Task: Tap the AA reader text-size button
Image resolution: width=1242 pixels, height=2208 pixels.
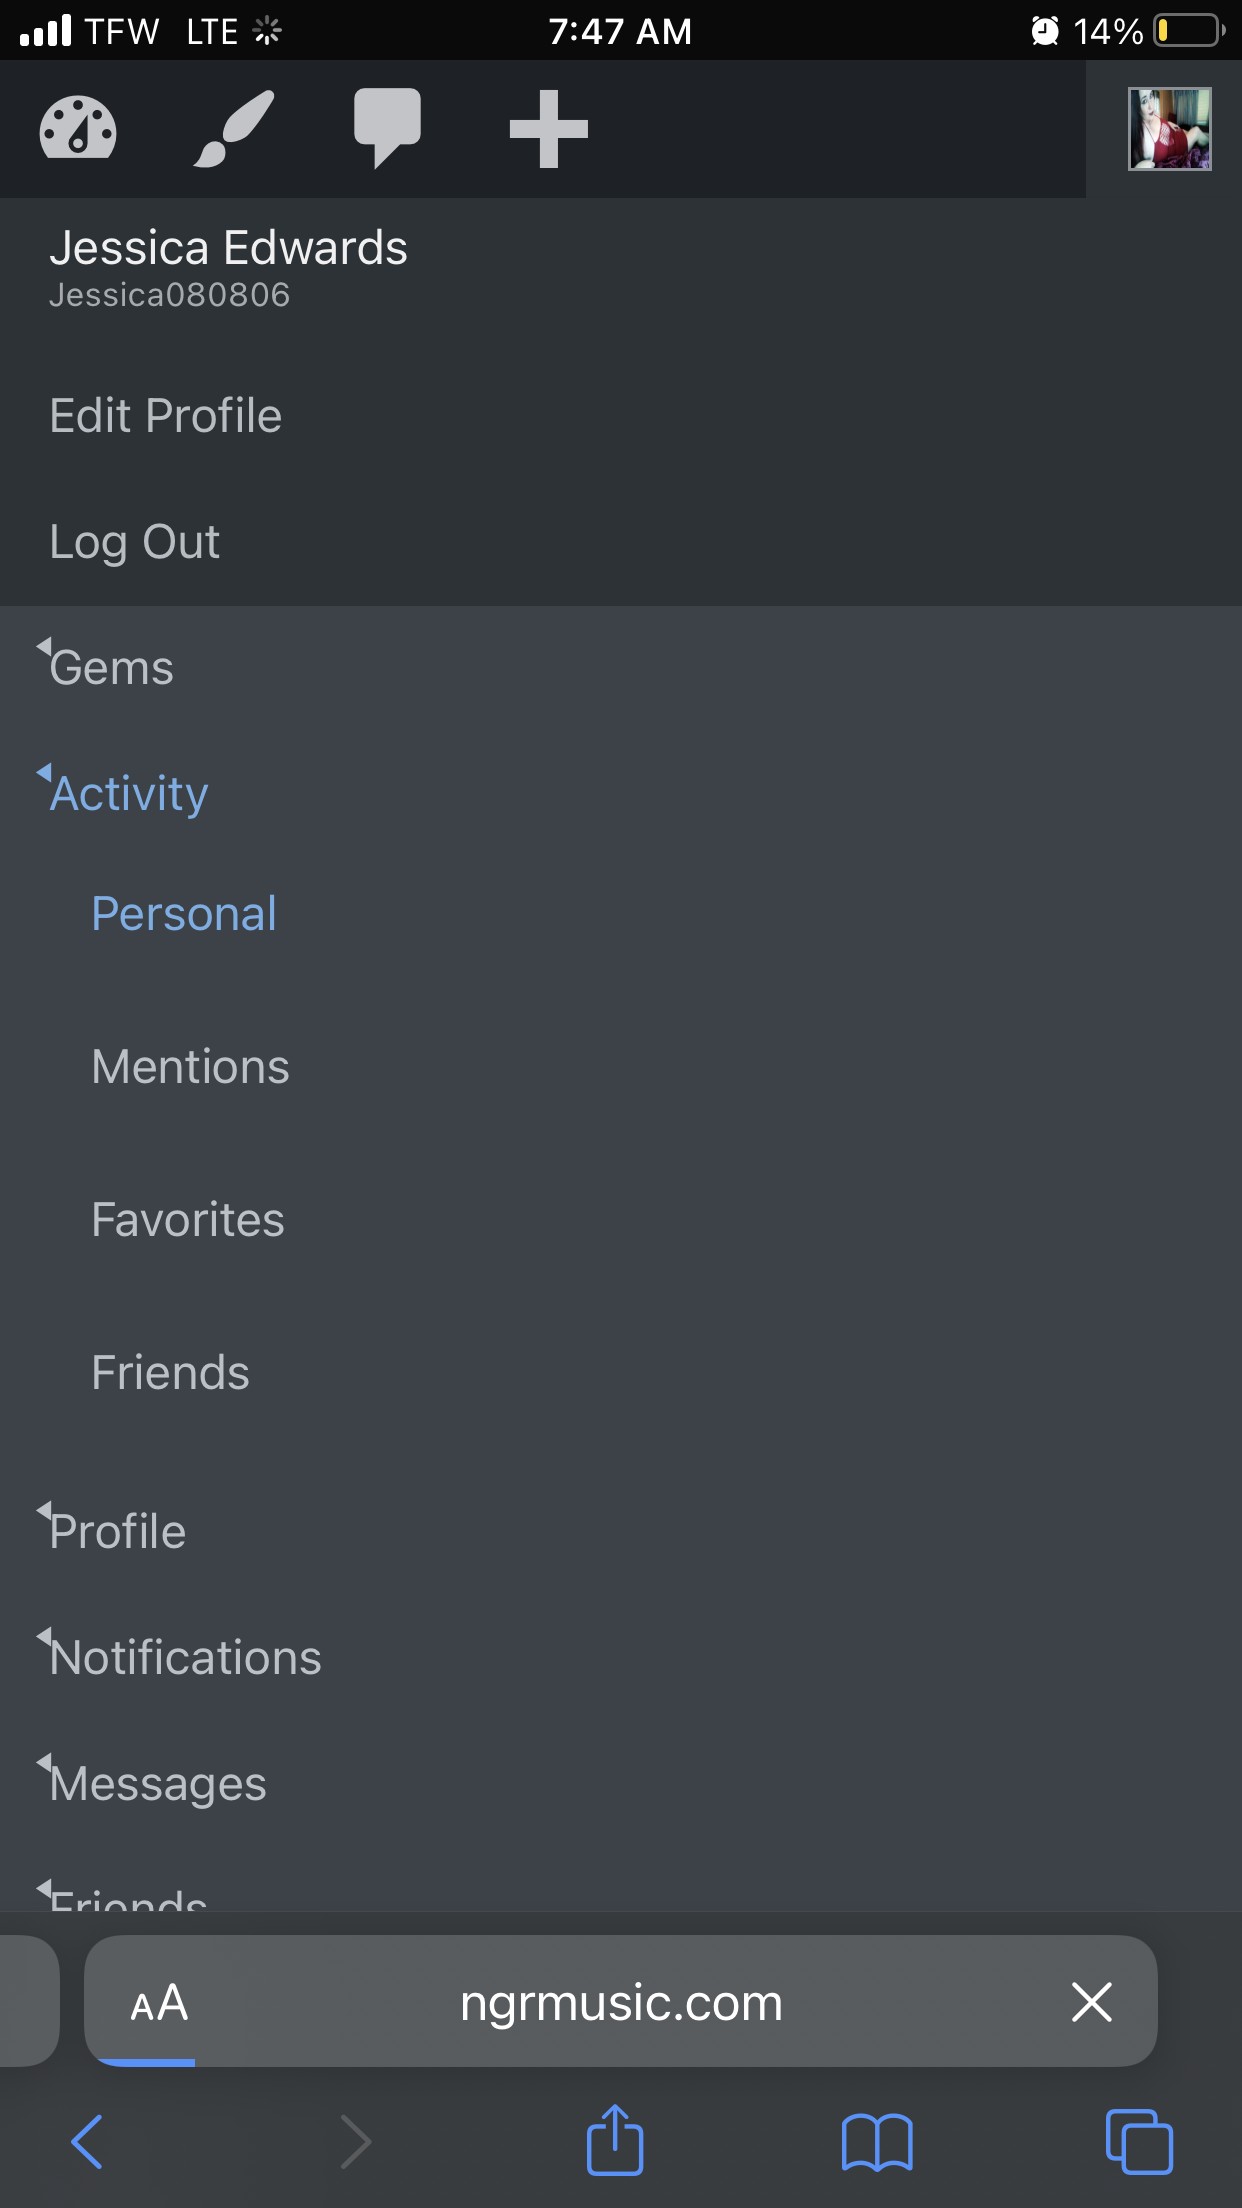Action: pos(159,2003)
